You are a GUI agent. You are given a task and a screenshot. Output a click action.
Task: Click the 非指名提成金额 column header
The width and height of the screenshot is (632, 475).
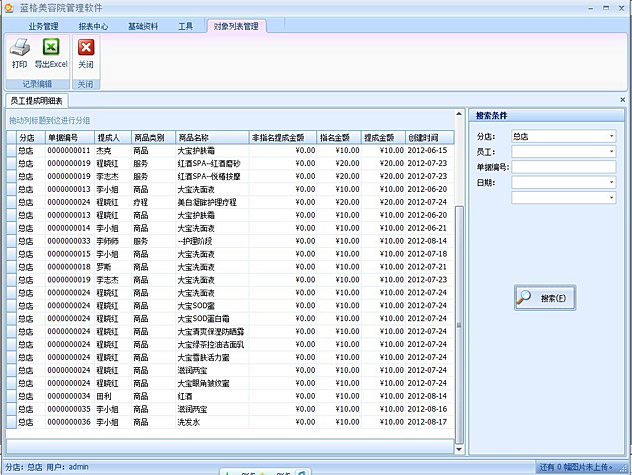click(x=283, y=138)
